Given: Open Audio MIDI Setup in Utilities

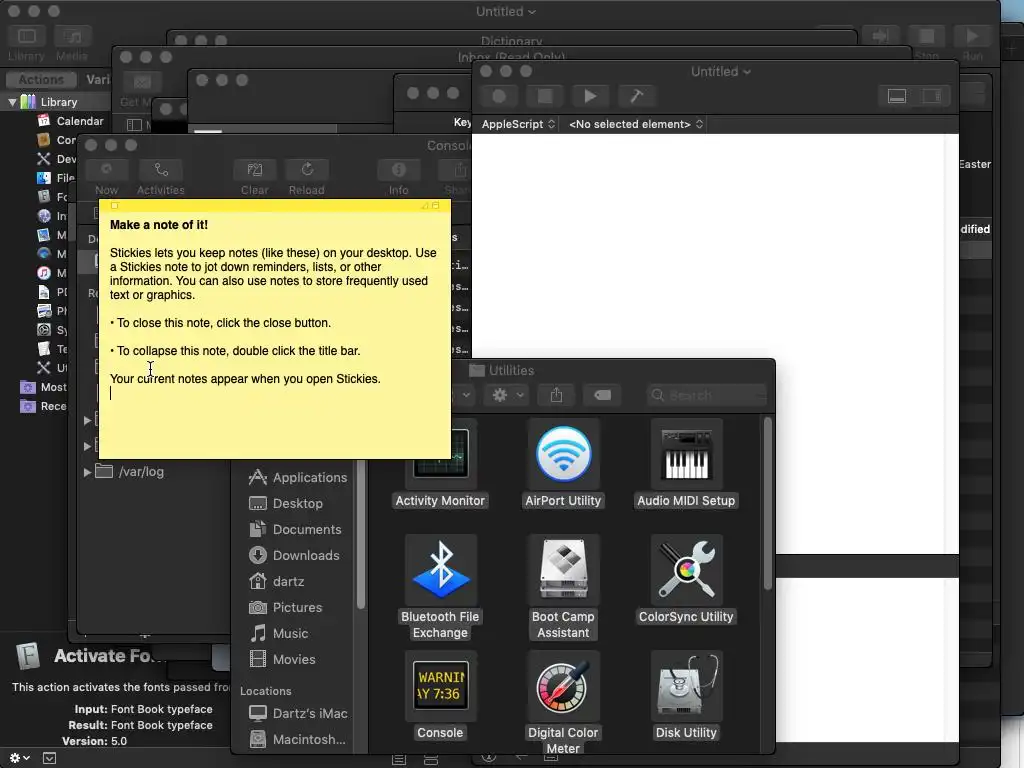Looking at the screenshot, I should 686,455.
